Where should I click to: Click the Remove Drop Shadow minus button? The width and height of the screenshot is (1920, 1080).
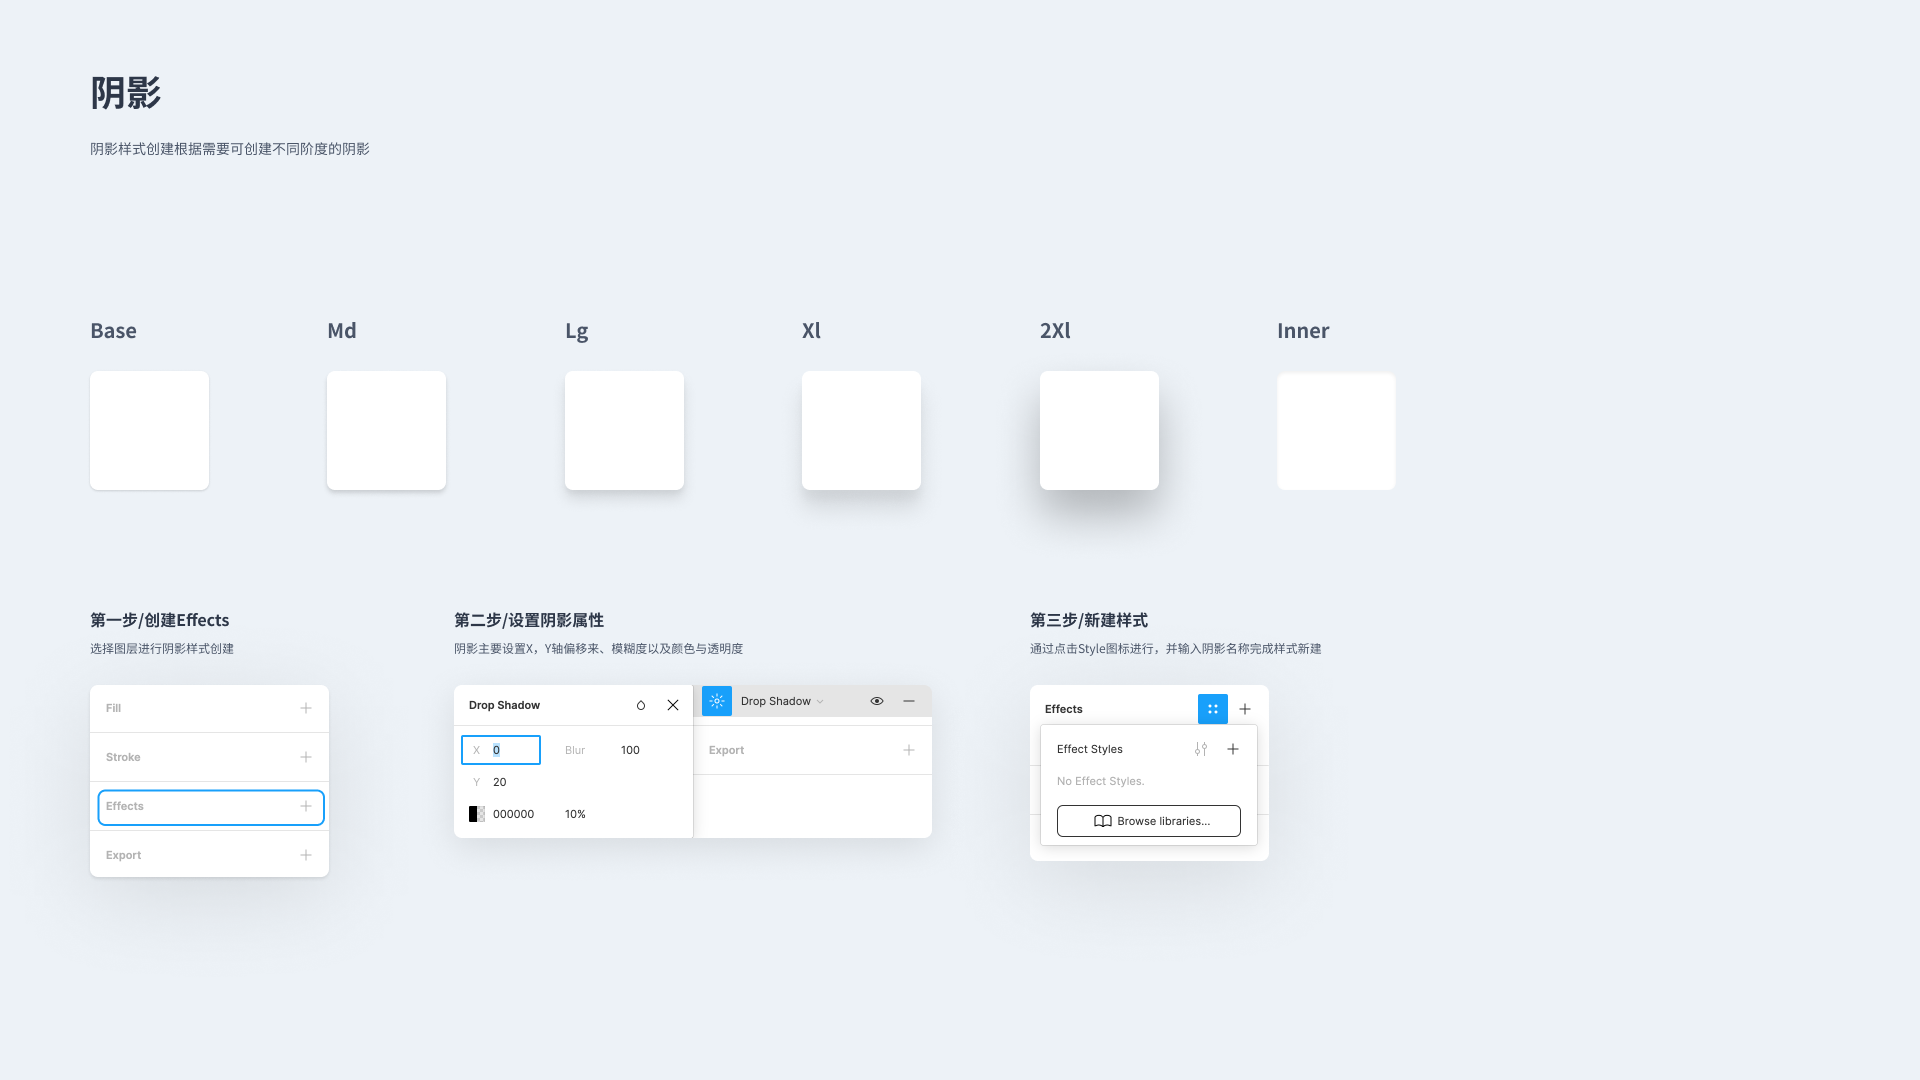pos(910,700)
